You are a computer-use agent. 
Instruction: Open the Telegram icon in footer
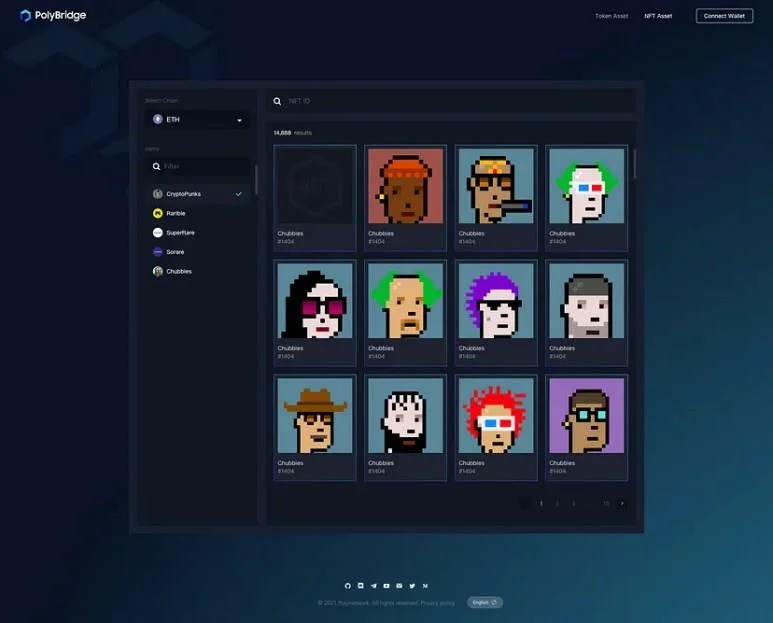(373, 586)
